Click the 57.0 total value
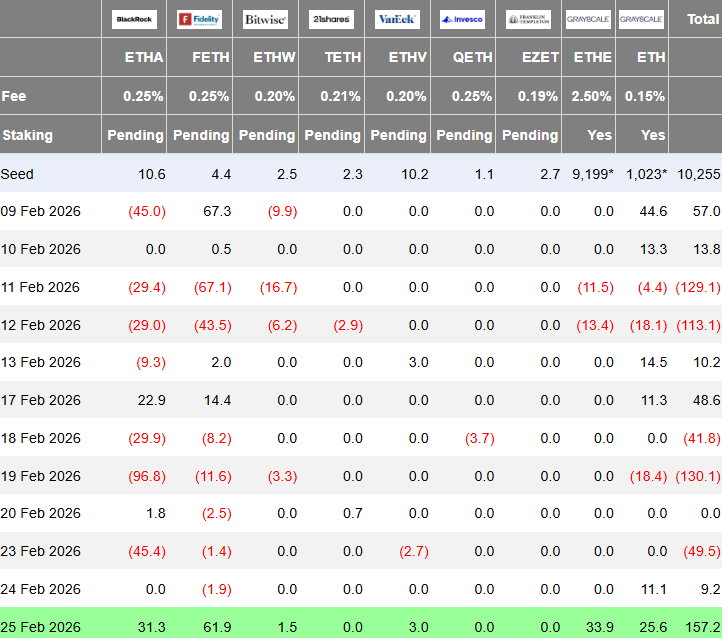This screenshot has height=638, width=722. coord(706,211)
